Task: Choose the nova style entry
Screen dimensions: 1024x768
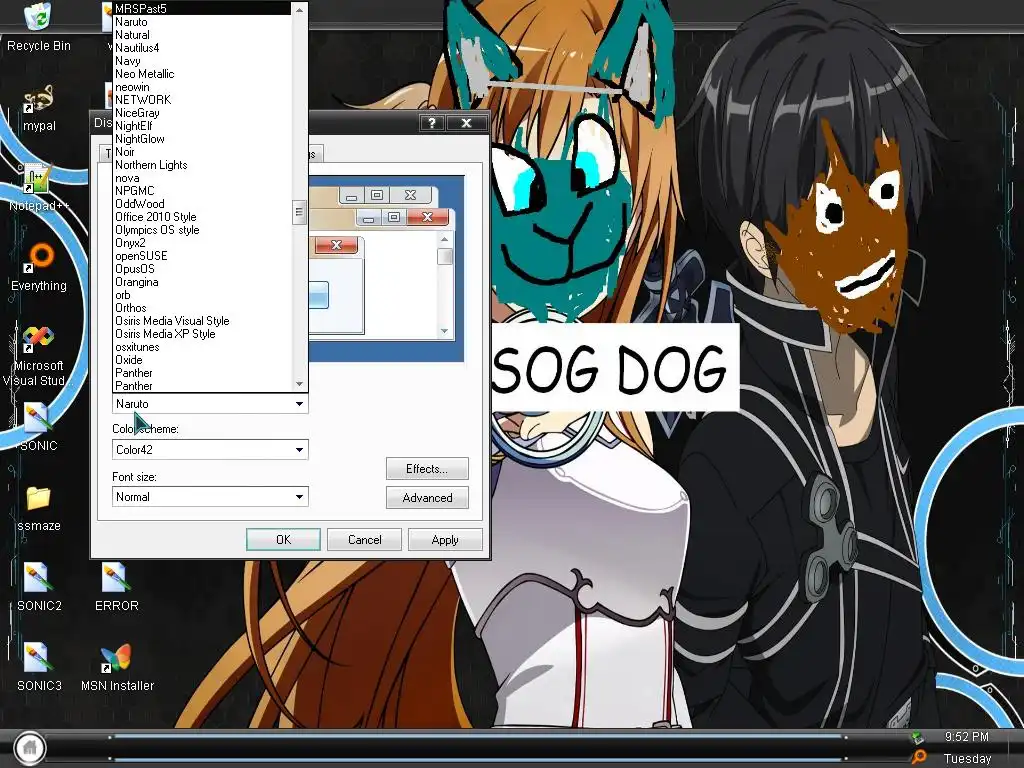Action: (202, 178)
